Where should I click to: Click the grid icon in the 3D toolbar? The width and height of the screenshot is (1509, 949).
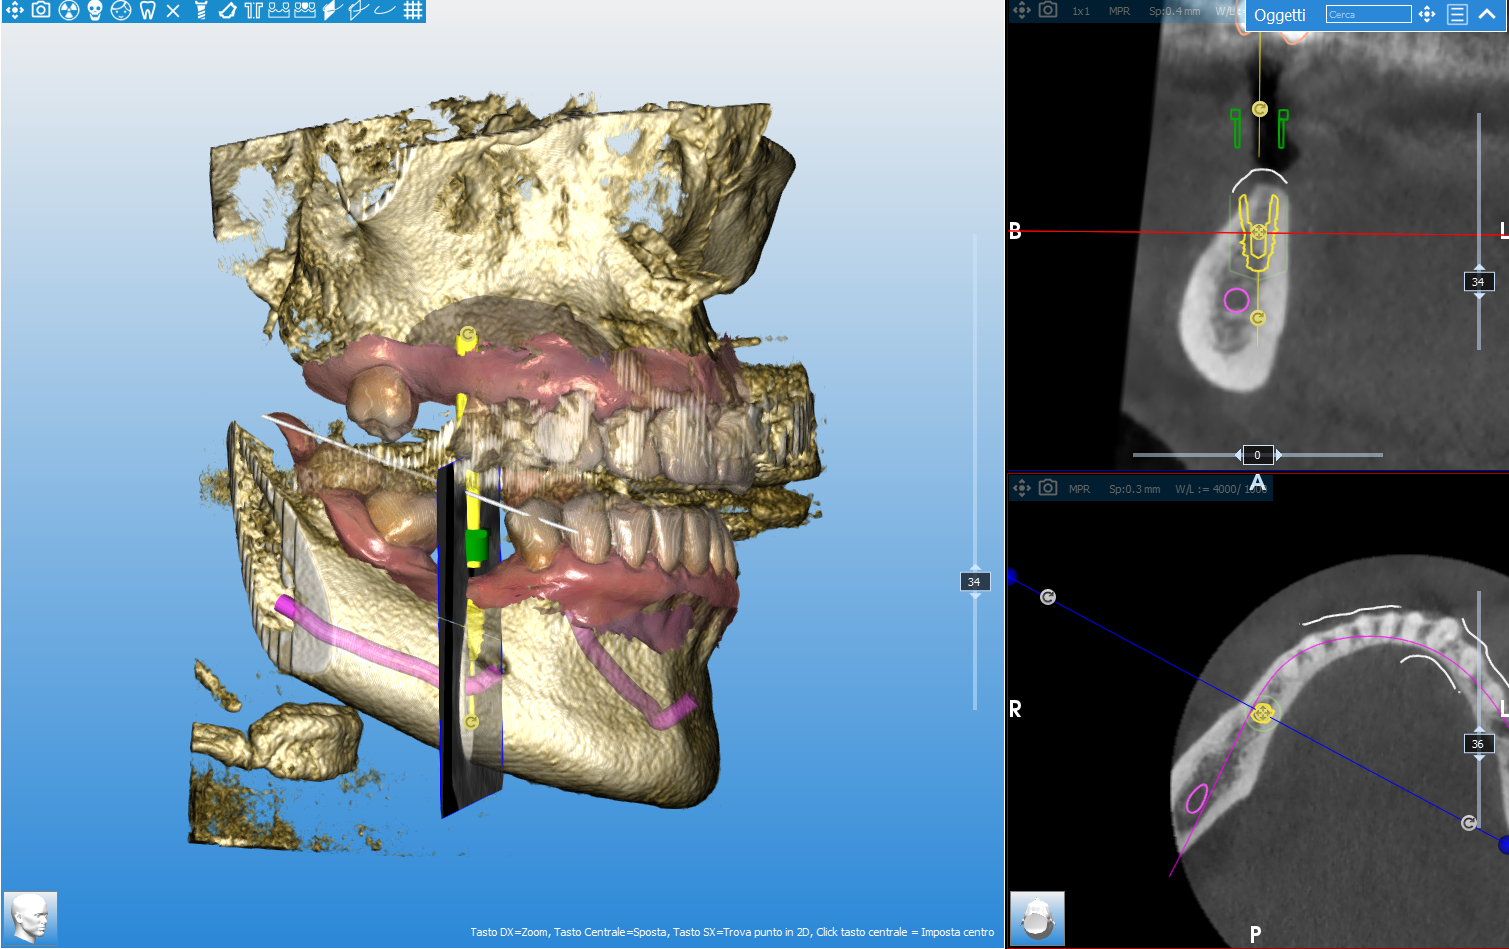pyautogui.click(x=413, y=11)
